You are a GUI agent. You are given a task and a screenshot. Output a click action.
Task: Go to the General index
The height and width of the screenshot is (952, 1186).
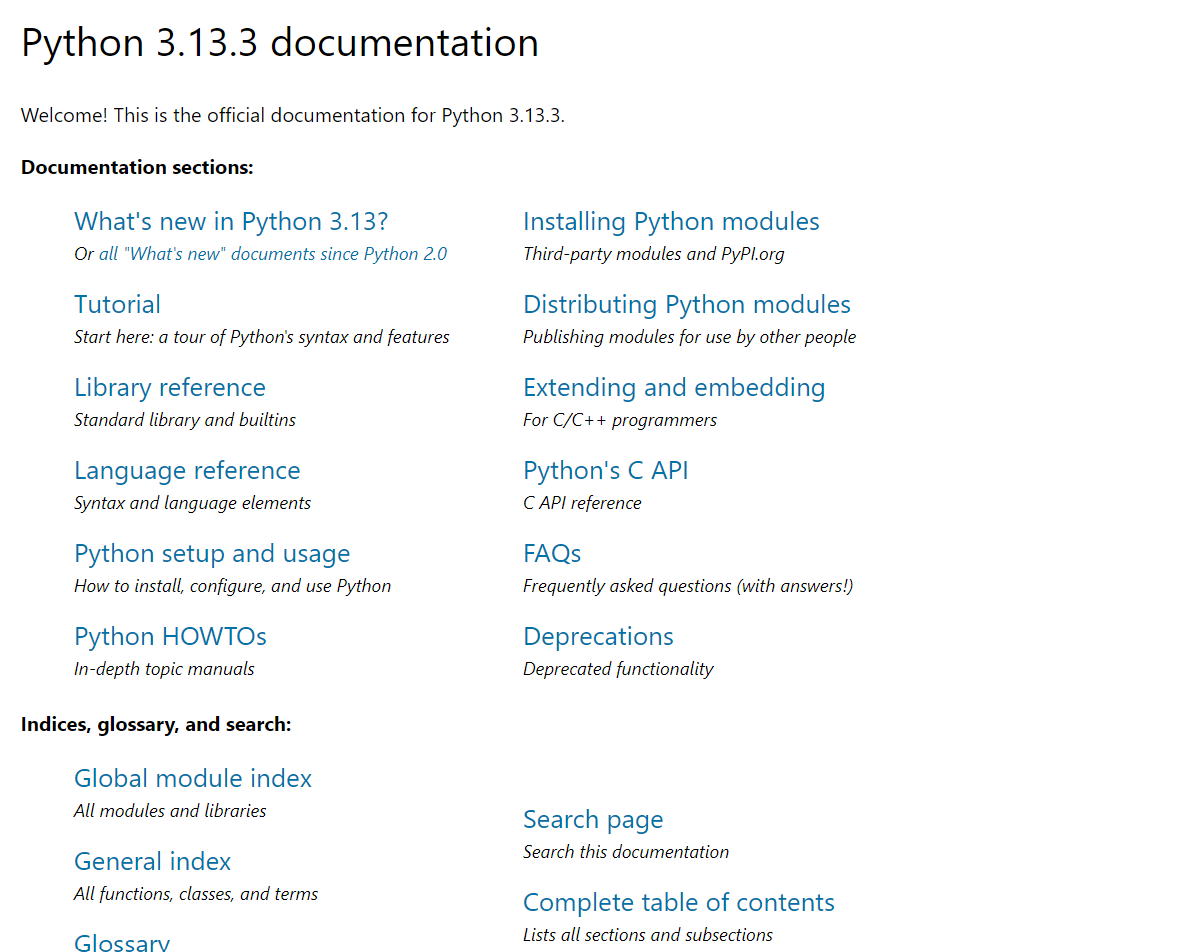152,862
